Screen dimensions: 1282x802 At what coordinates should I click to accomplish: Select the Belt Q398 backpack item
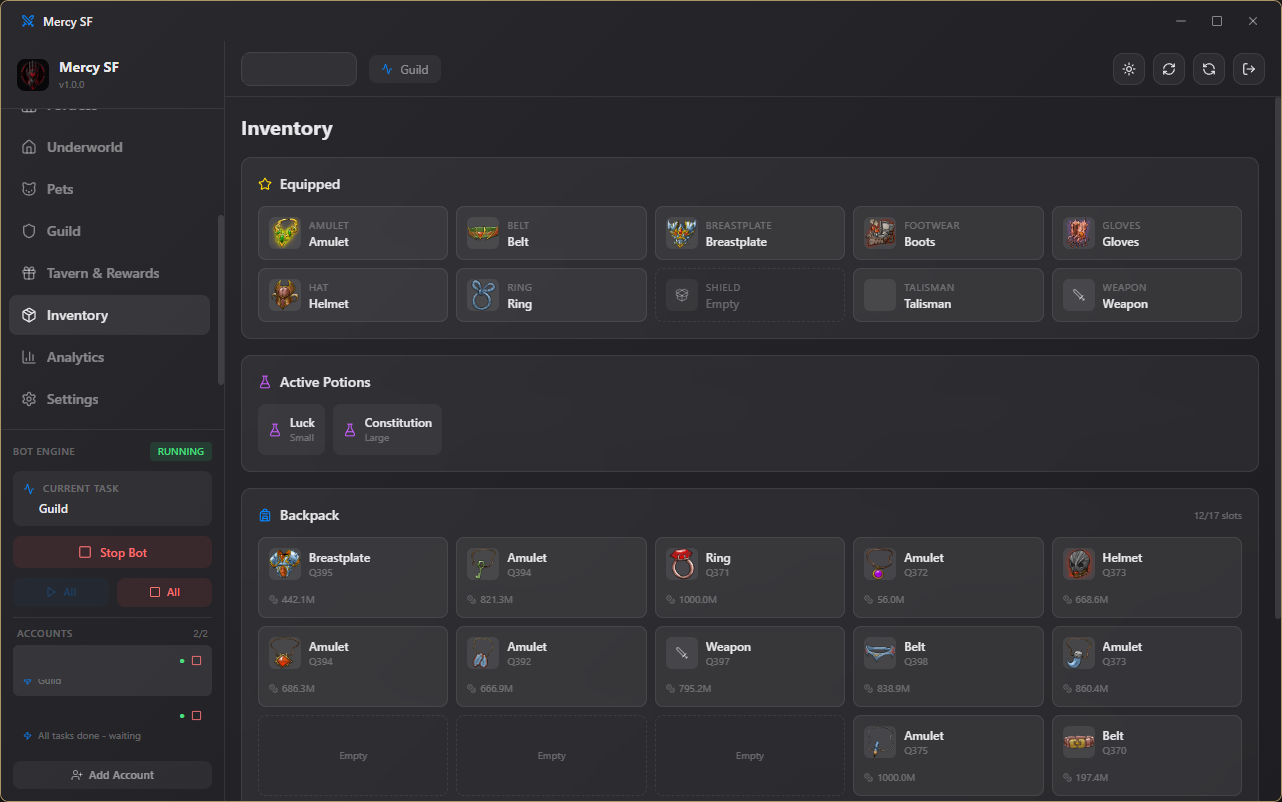tap(948, 667)
